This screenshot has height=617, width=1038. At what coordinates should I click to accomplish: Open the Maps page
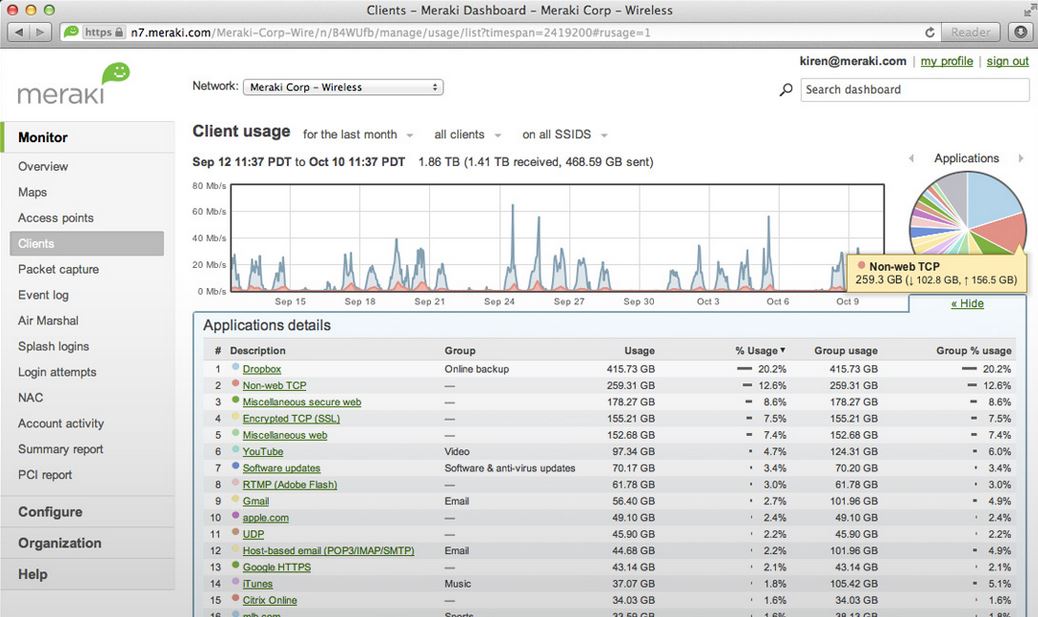(32, 192)
